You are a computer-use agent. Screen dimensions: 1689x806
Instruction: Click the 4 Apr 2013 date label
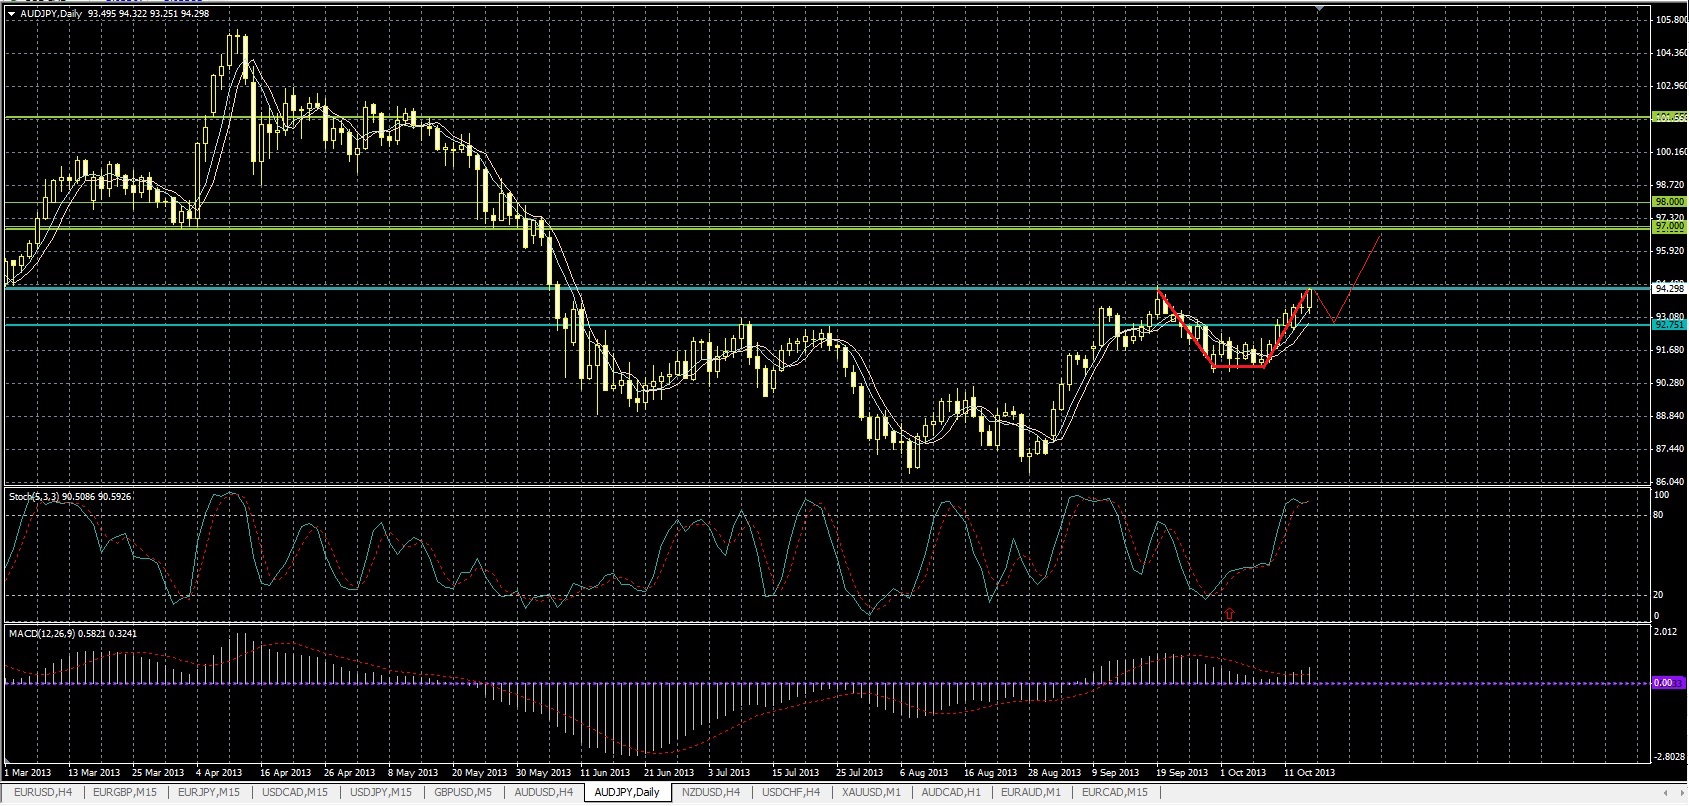pos(219,772)
